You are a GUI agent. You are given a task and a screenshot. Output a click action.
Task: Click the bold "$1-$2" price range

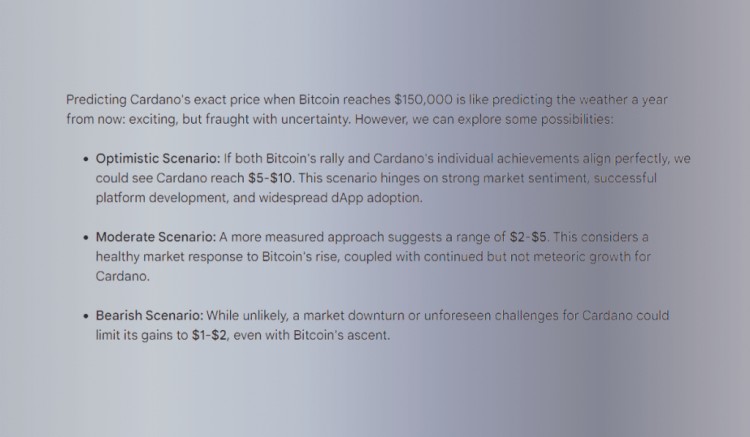[209, 335]
